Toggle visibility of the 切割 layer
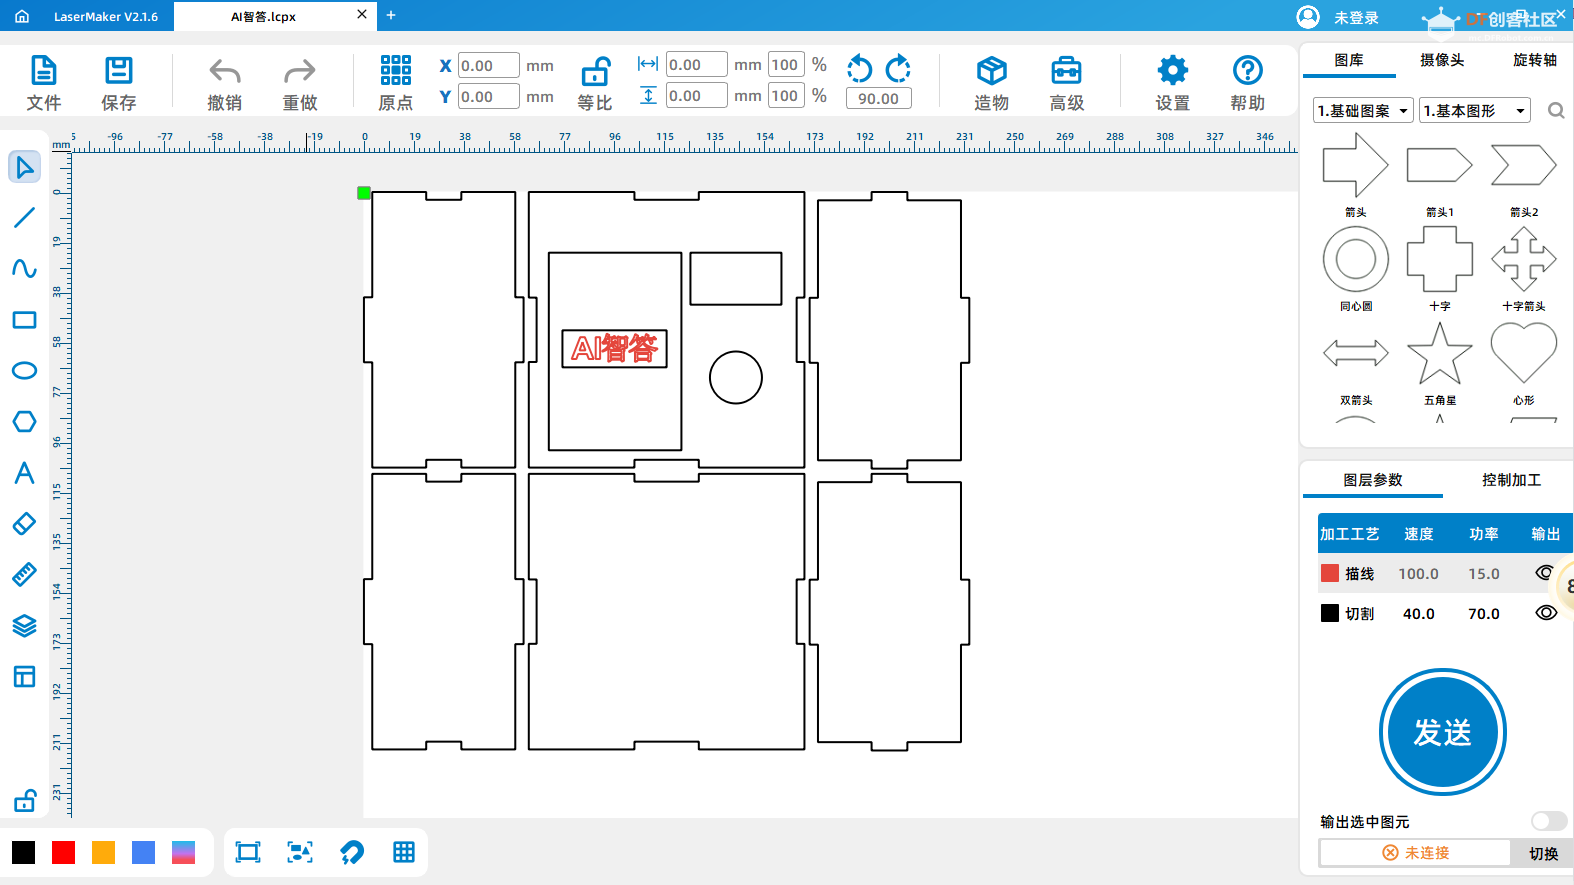The width and height of the screenshot is (1574, 885). tap(1545, 613)
